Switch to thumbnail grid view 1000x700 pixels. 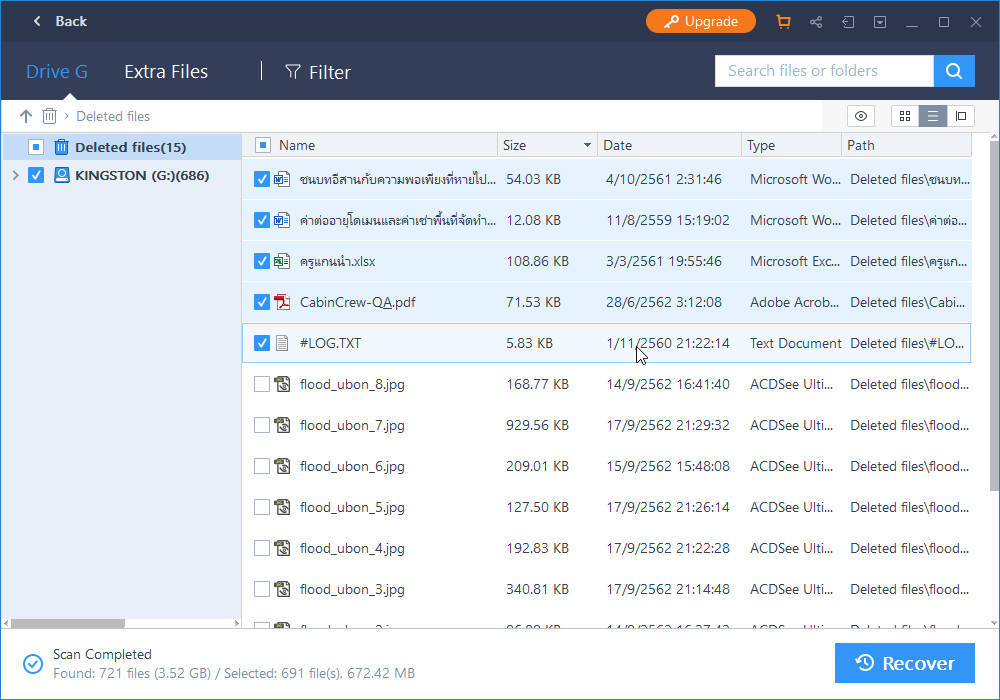(904, 116)
